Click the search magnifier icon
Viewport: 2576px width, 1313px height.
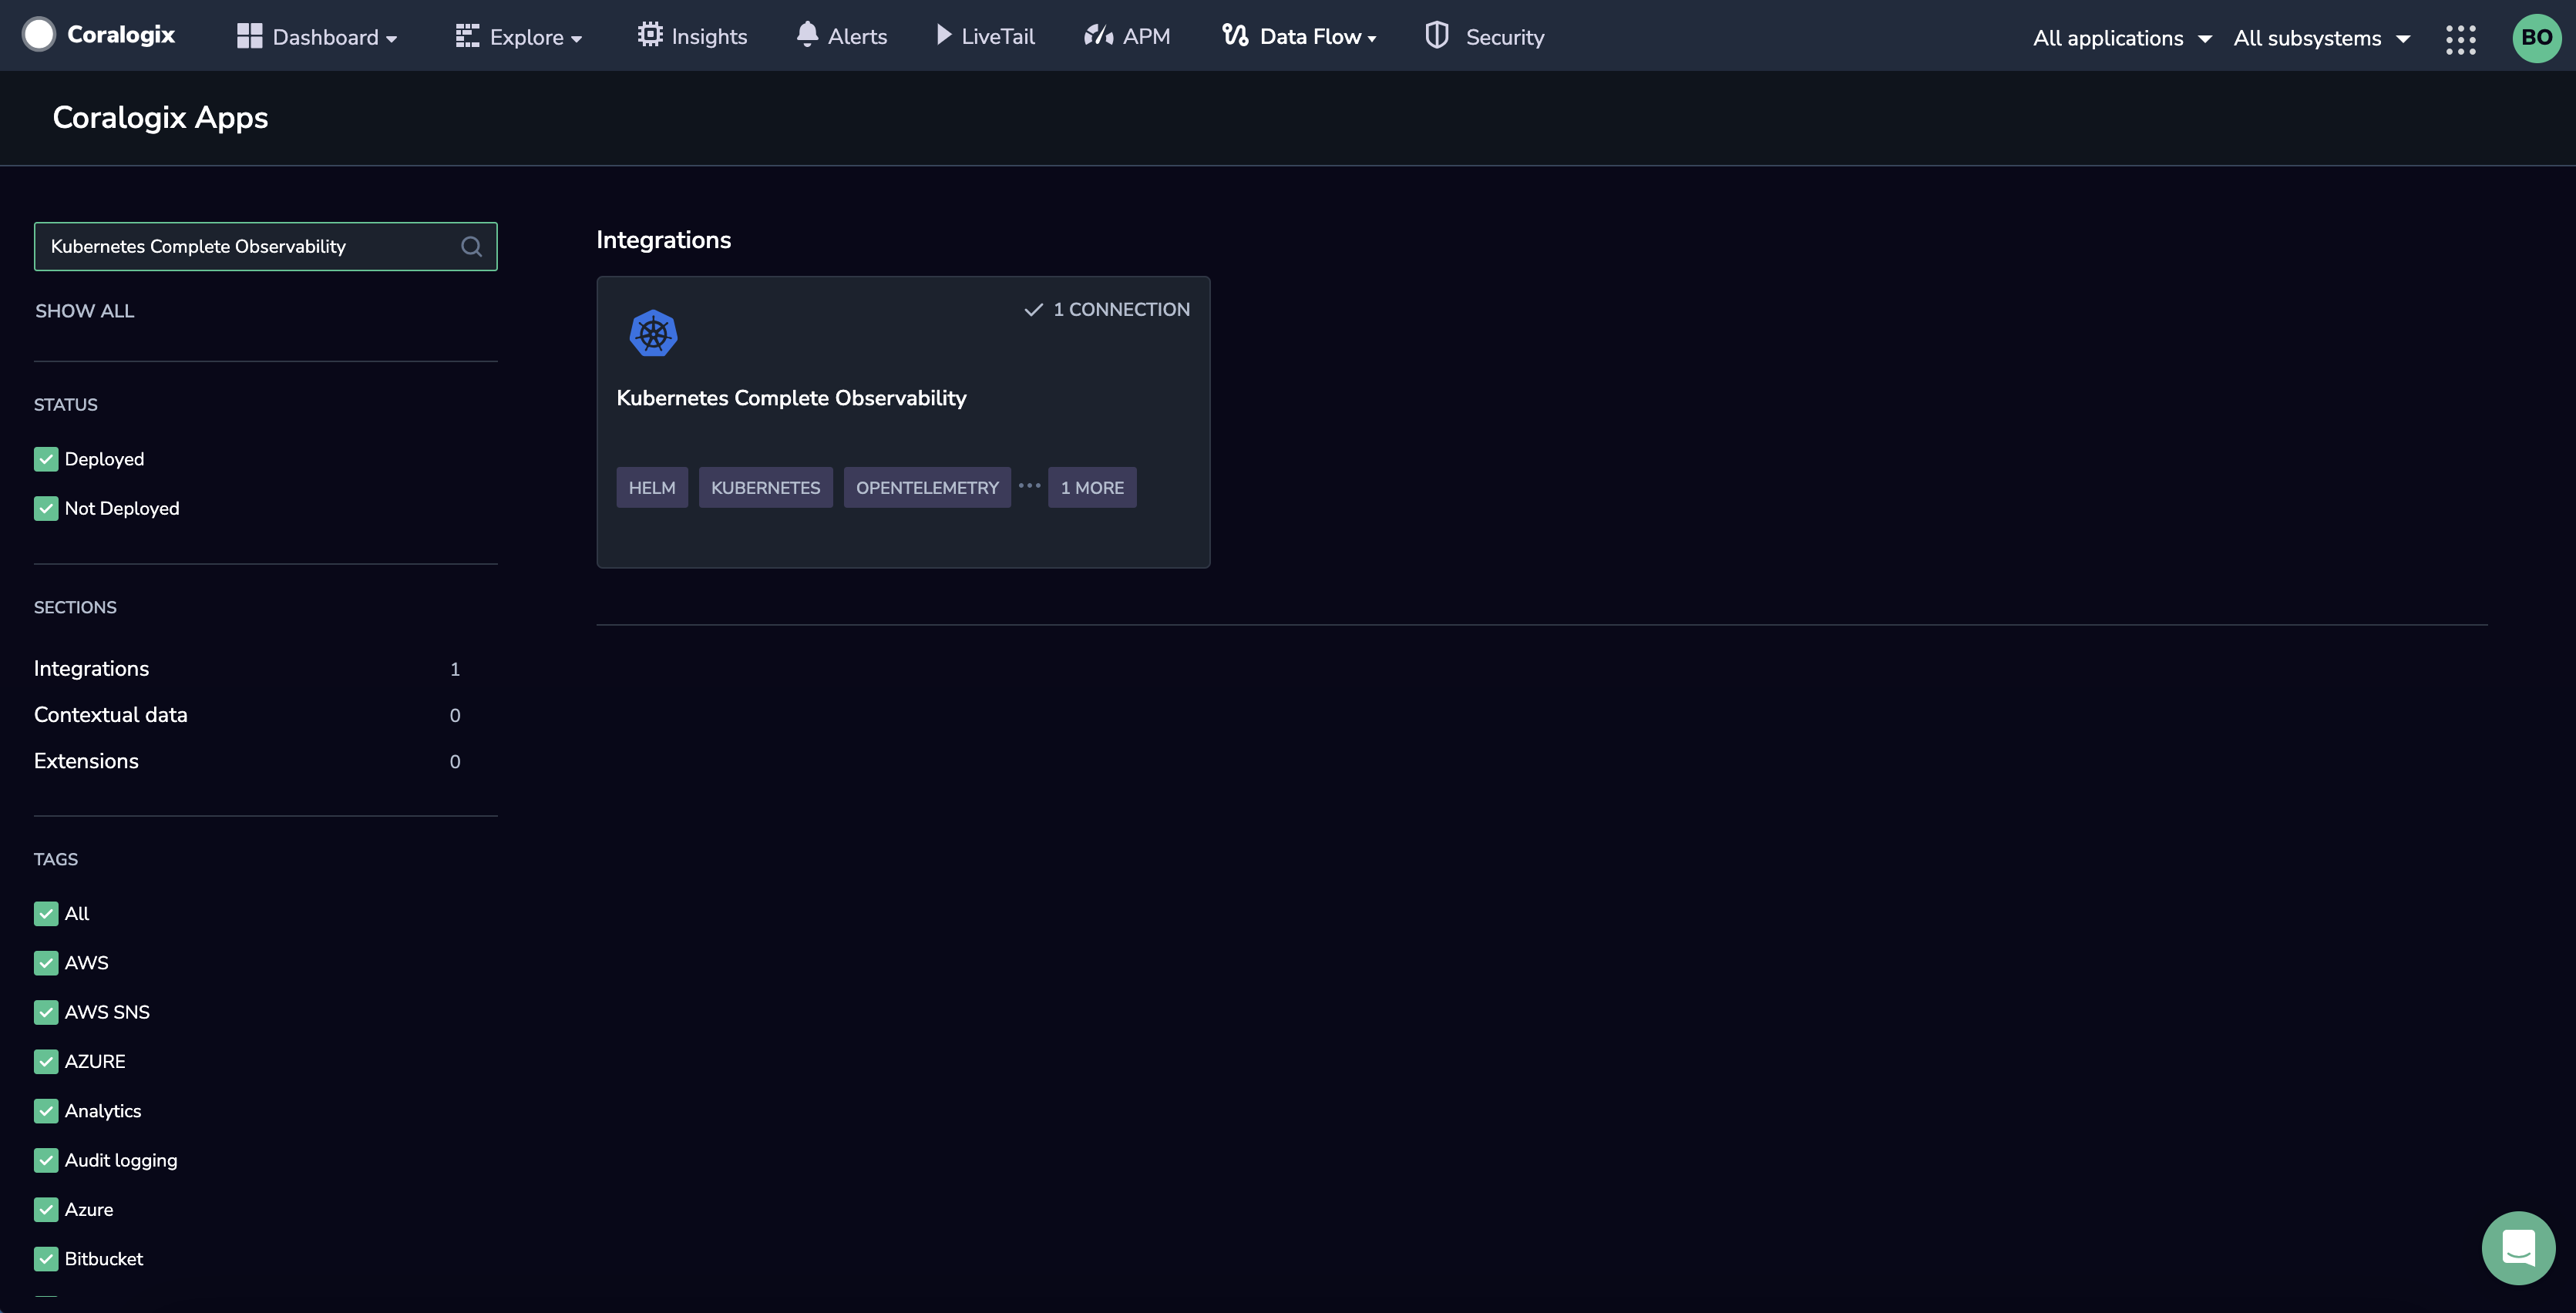point(471,246)
